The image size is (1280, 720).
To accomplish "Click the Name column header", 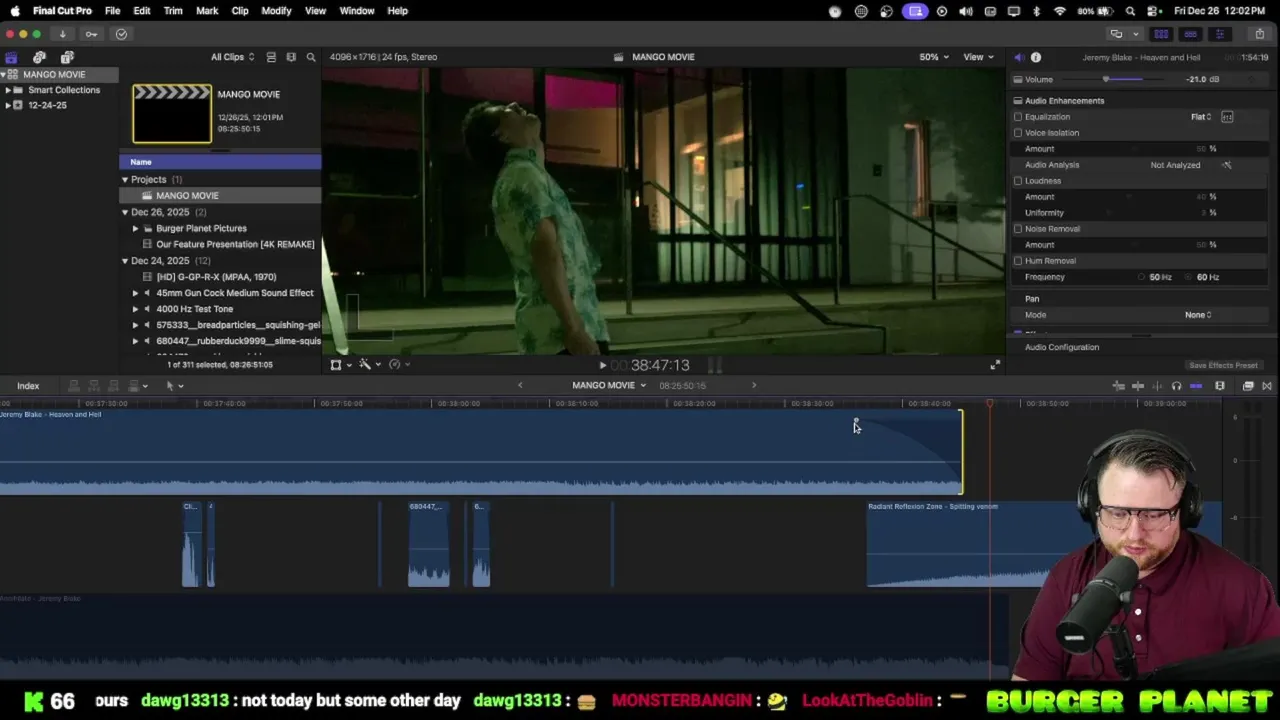I will [220, 162].
